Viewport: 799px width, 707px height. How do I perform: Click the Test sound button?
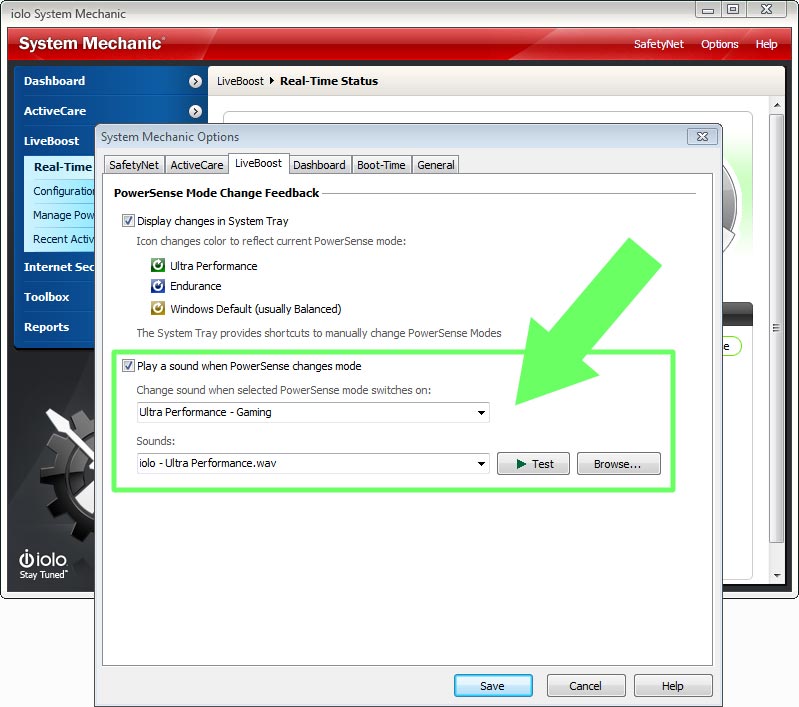[x=533, y=464]
